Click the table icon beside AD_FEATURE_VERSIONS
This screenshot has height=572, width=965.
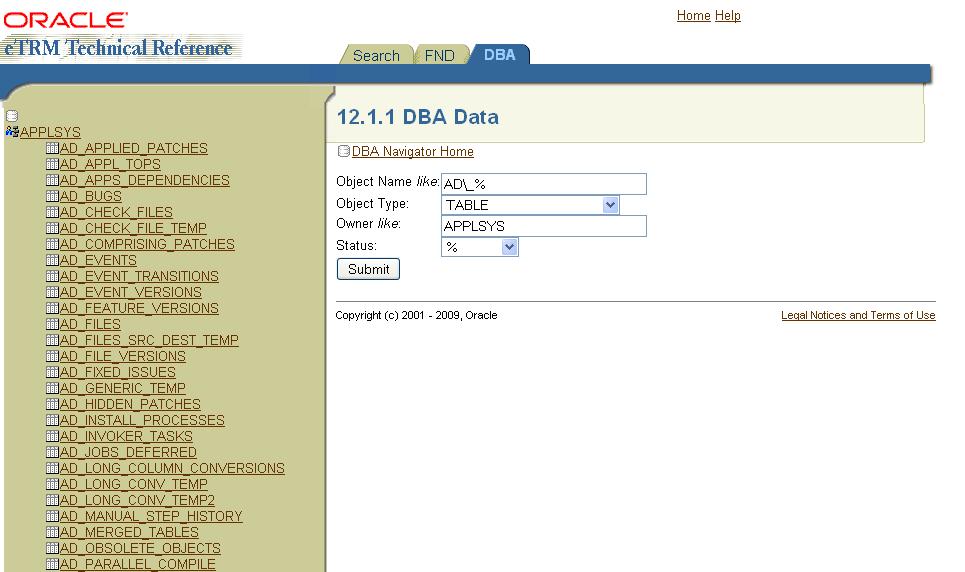click(x=52, y=308)
